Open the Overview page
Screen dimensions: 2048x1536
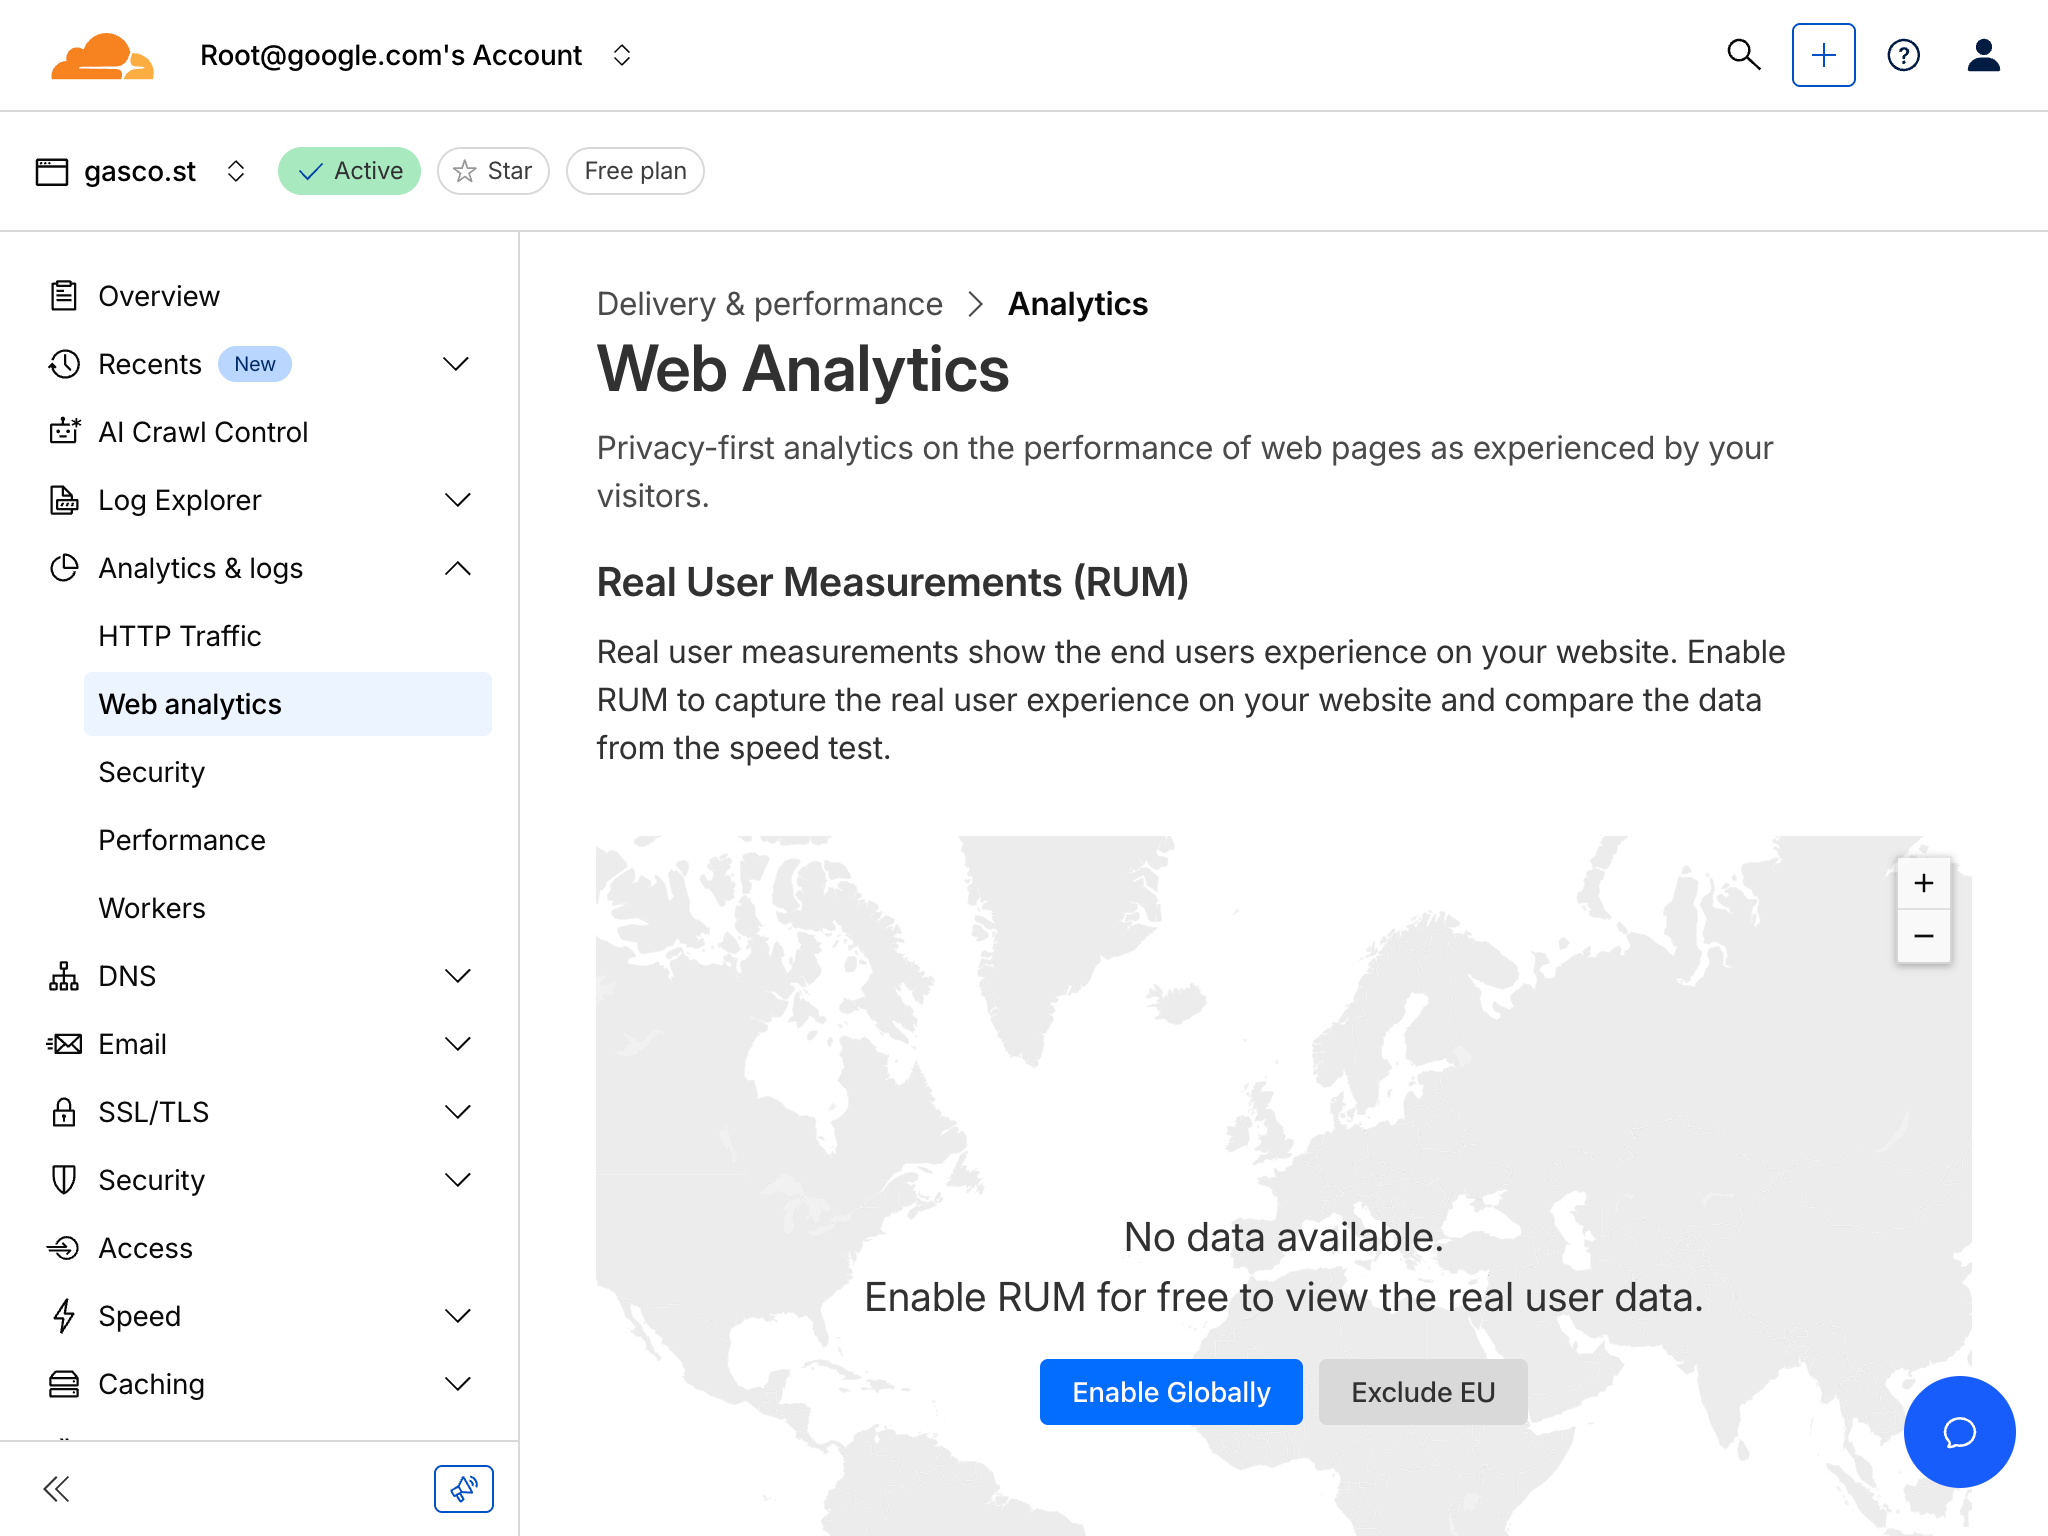tap(159, 295)
